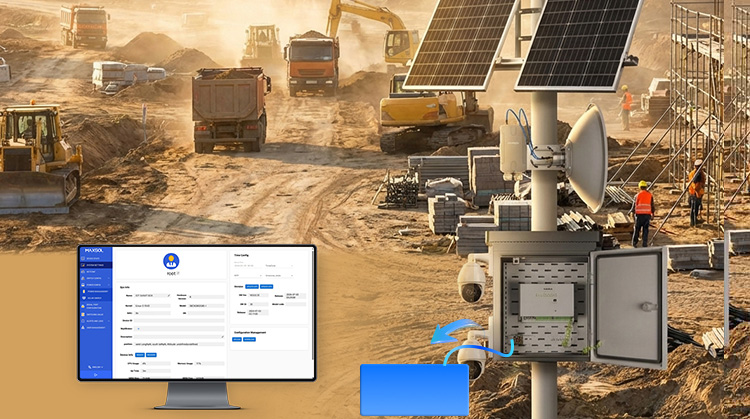
Task: Click the edit pencil in the Name field
Action: pyautogui.click(x=169, y=296)
